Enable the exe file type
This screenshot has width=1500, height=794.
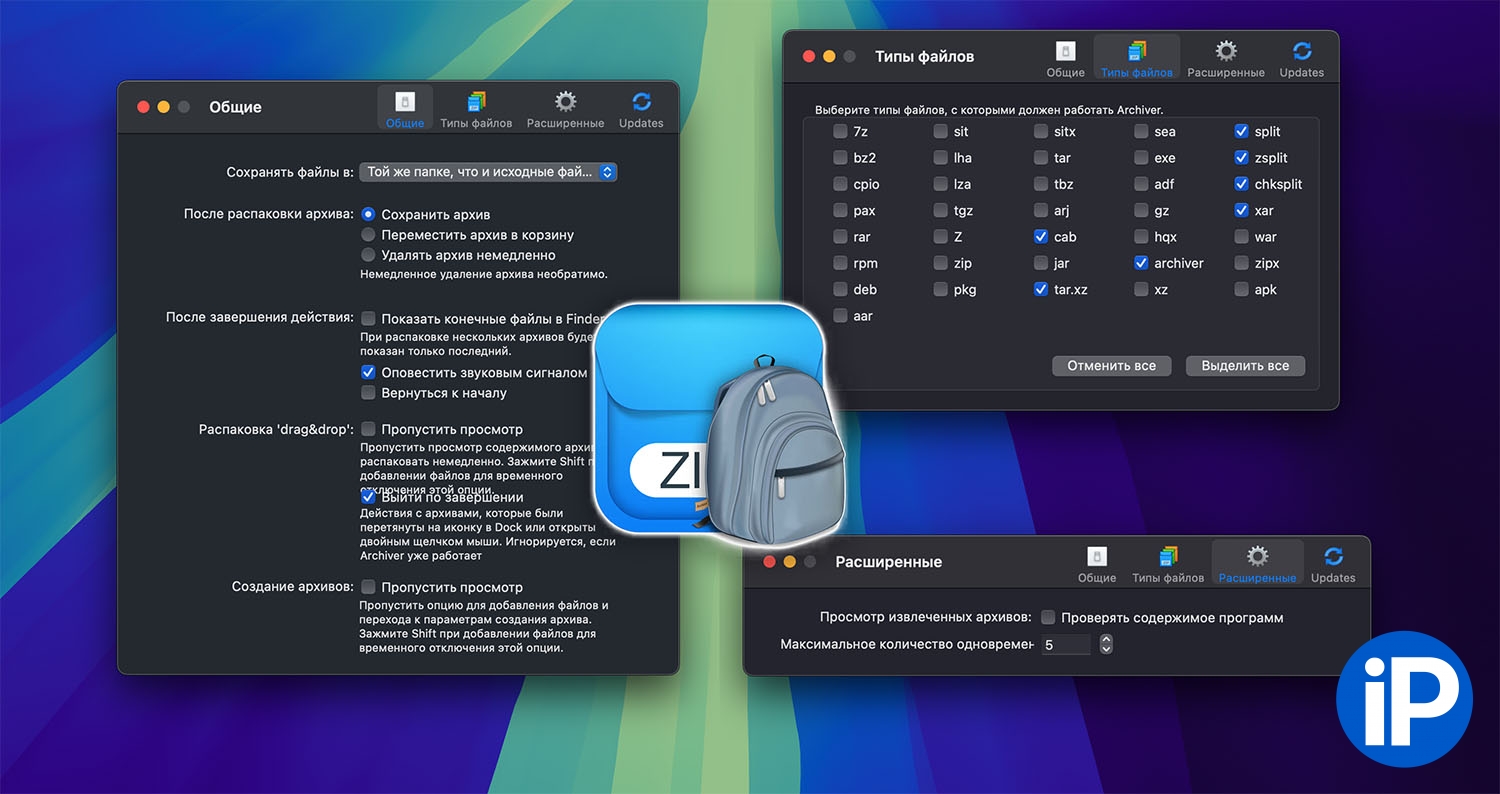pyautogui.click(x=1141, y=158)
